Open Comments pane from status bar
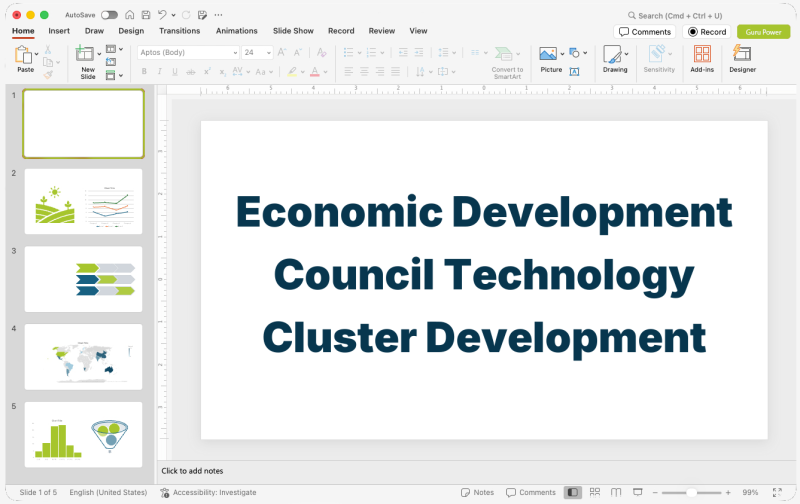 pyautogui.click(x=531, y=492)
